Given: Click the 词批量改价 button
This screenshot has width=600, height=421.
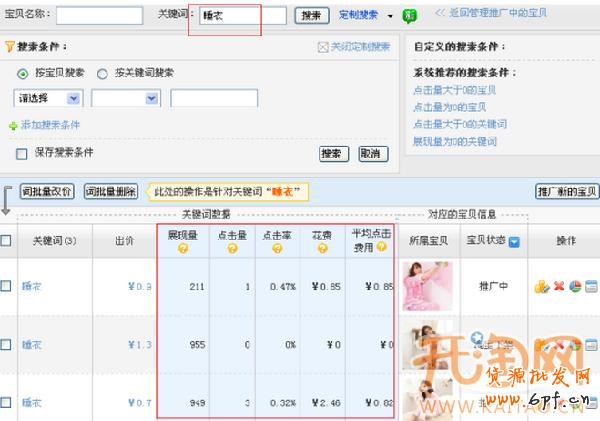Looking at the screenshot, I should tap(47, 192).
